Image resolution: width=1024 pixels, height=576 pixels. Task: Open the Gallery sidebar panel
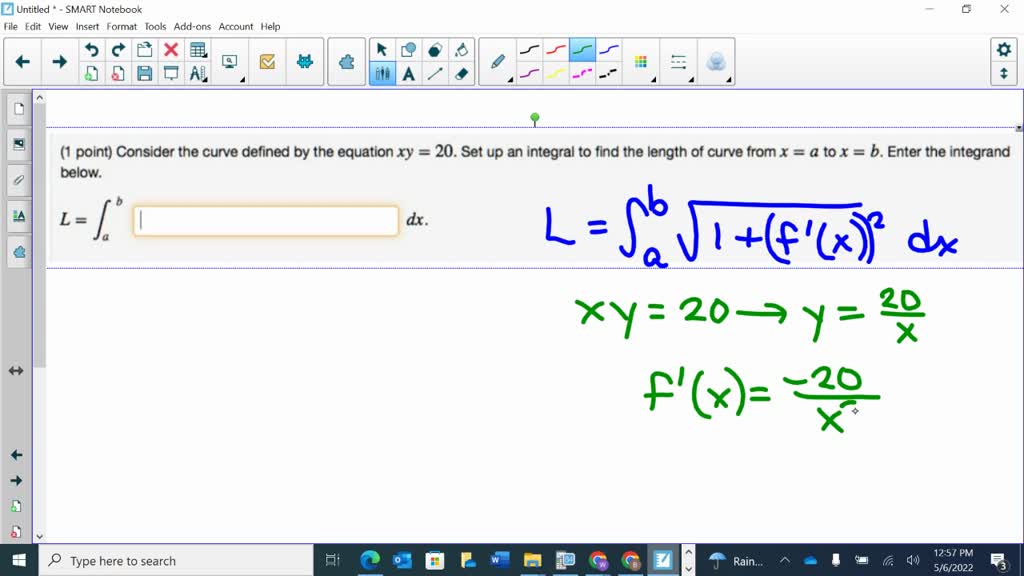point(18,144)
